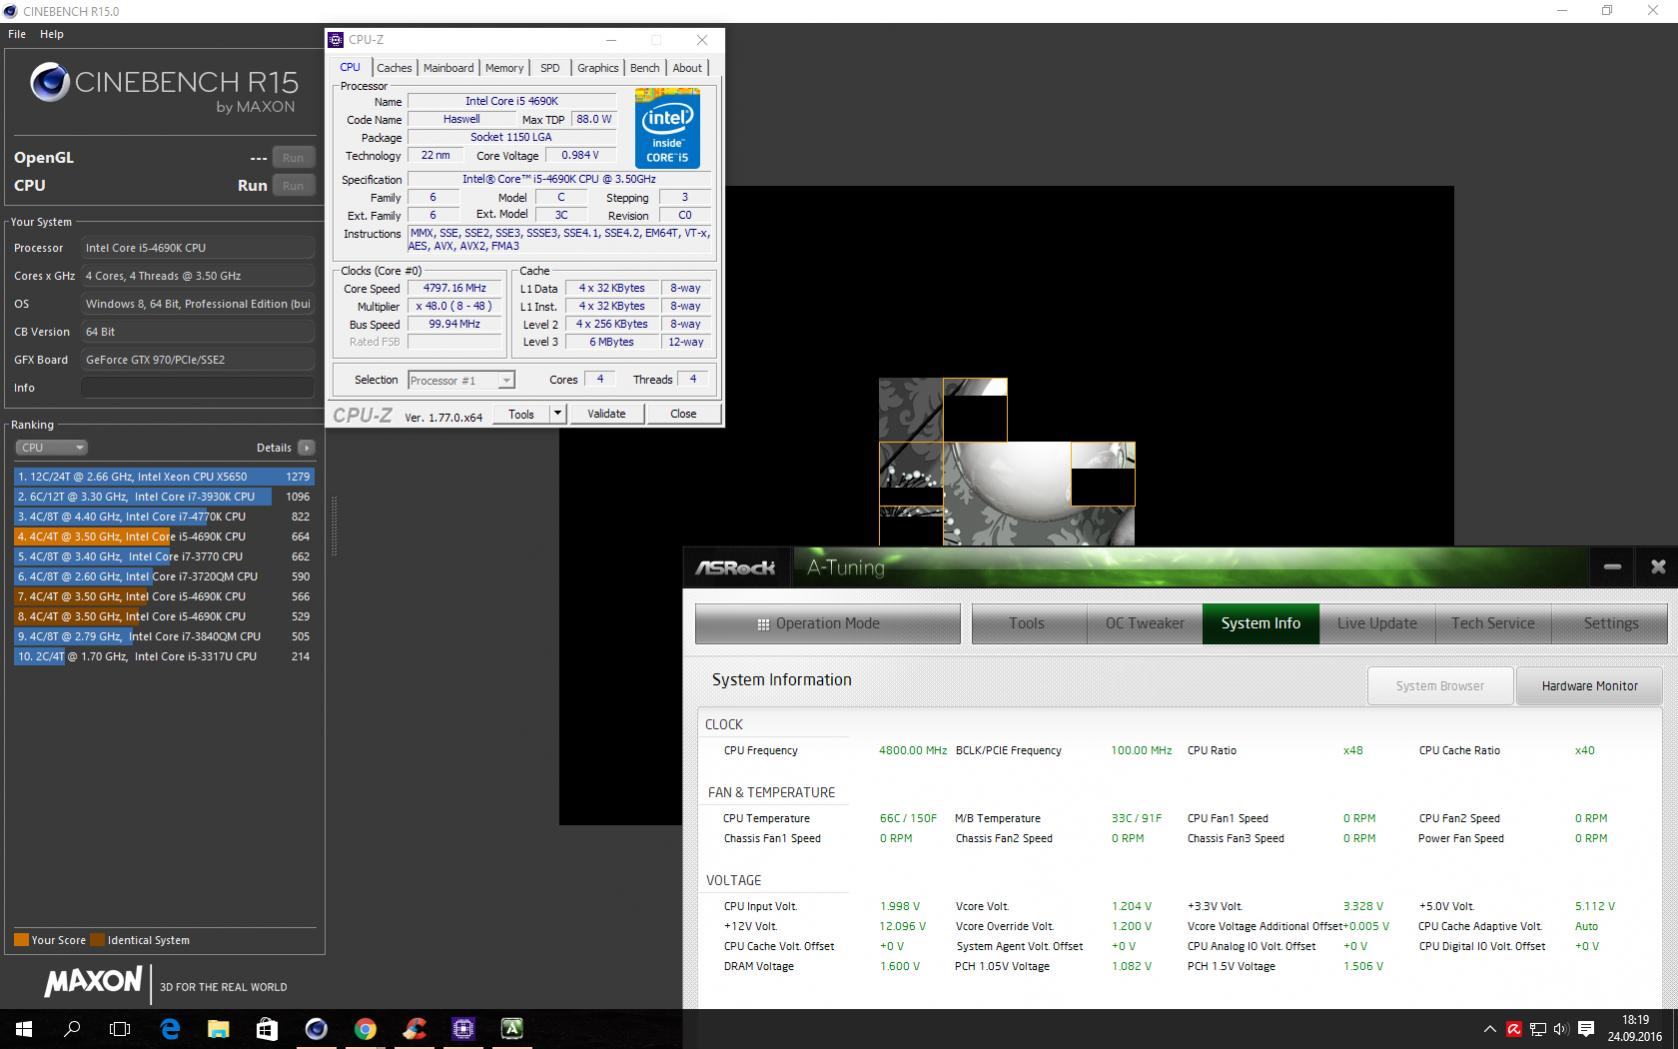Select the CPU tab in CPU-Z
This screenshot has height=1049, width=1678.
tap(350, 67)
